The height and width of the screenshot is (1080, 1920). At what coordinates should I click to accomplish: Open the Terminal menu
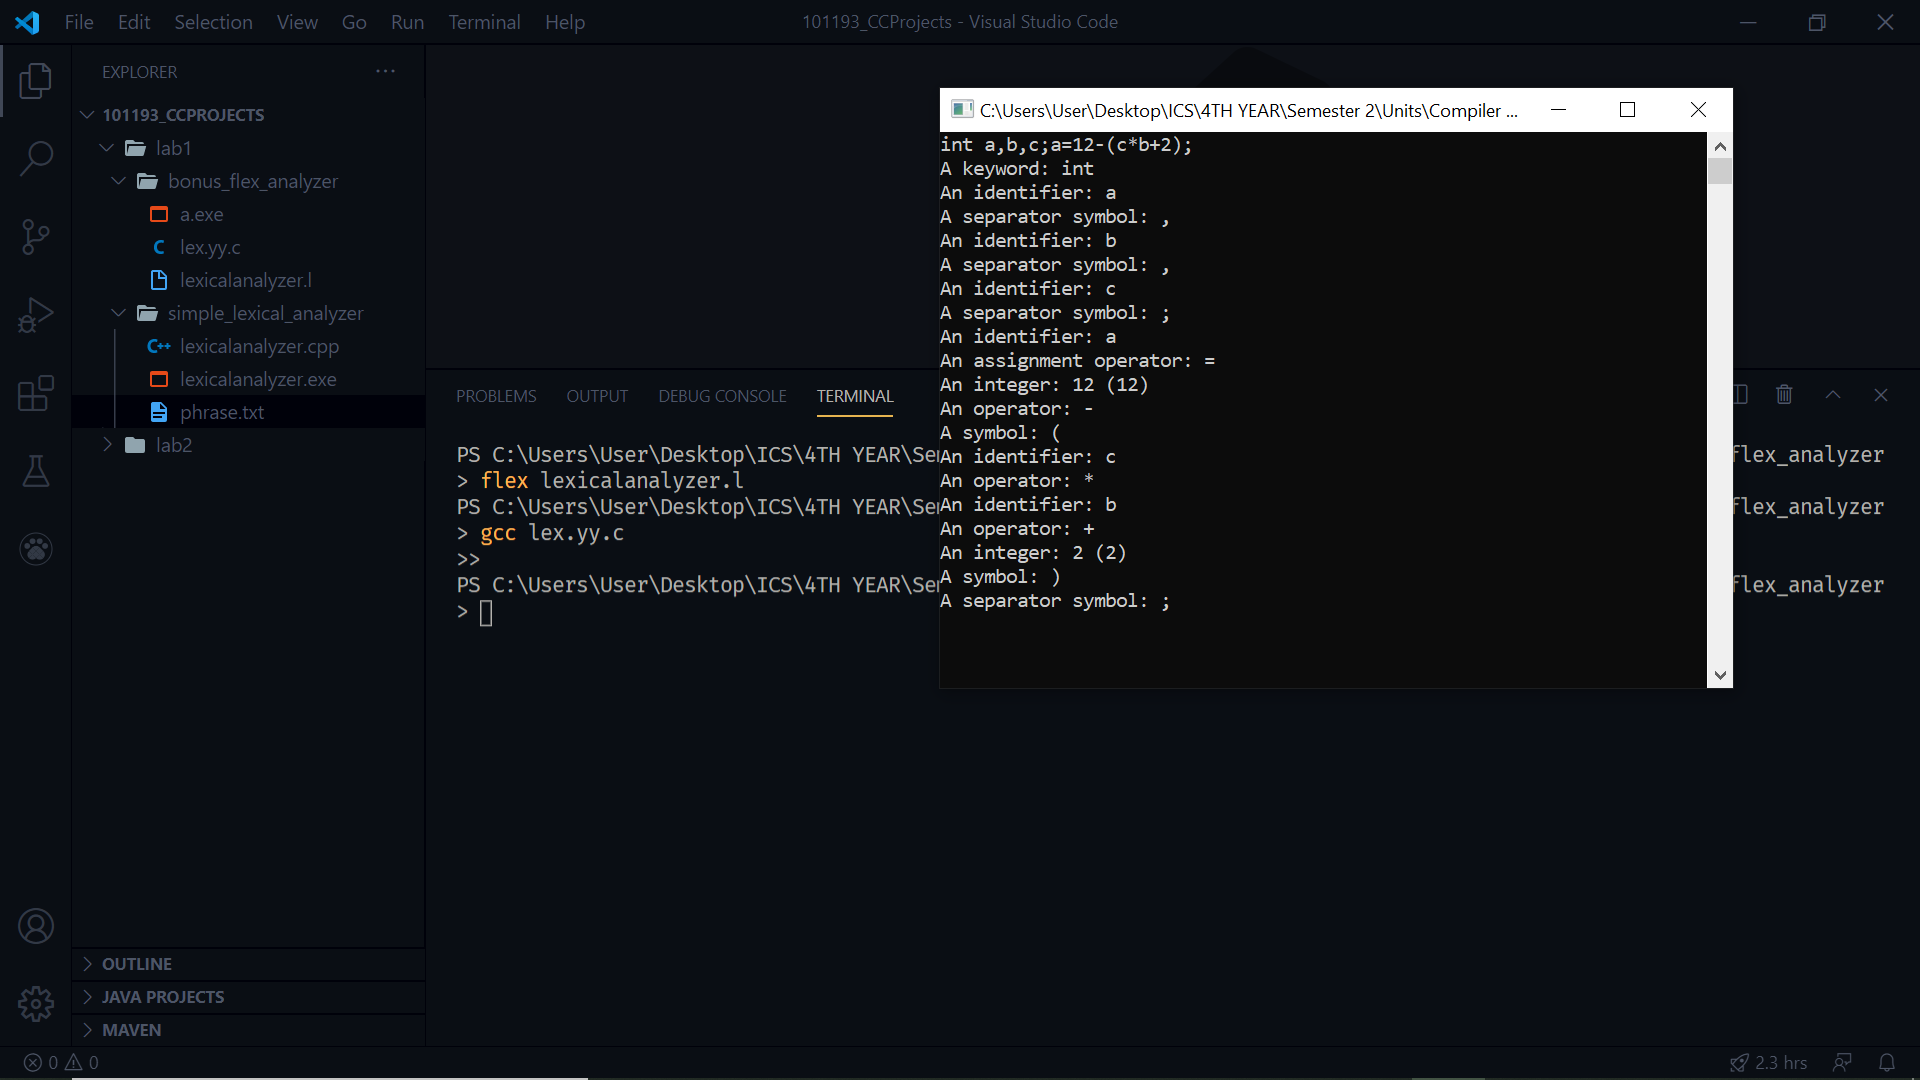[x=484, y=22]
